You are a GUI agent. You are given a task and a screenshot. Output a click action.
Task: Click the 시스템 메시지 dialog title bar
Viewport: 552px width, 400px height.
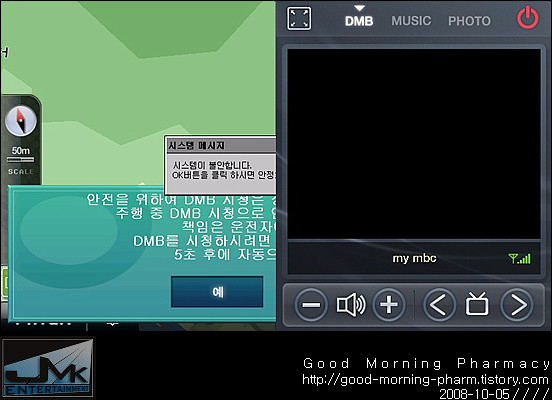[221, 145]
